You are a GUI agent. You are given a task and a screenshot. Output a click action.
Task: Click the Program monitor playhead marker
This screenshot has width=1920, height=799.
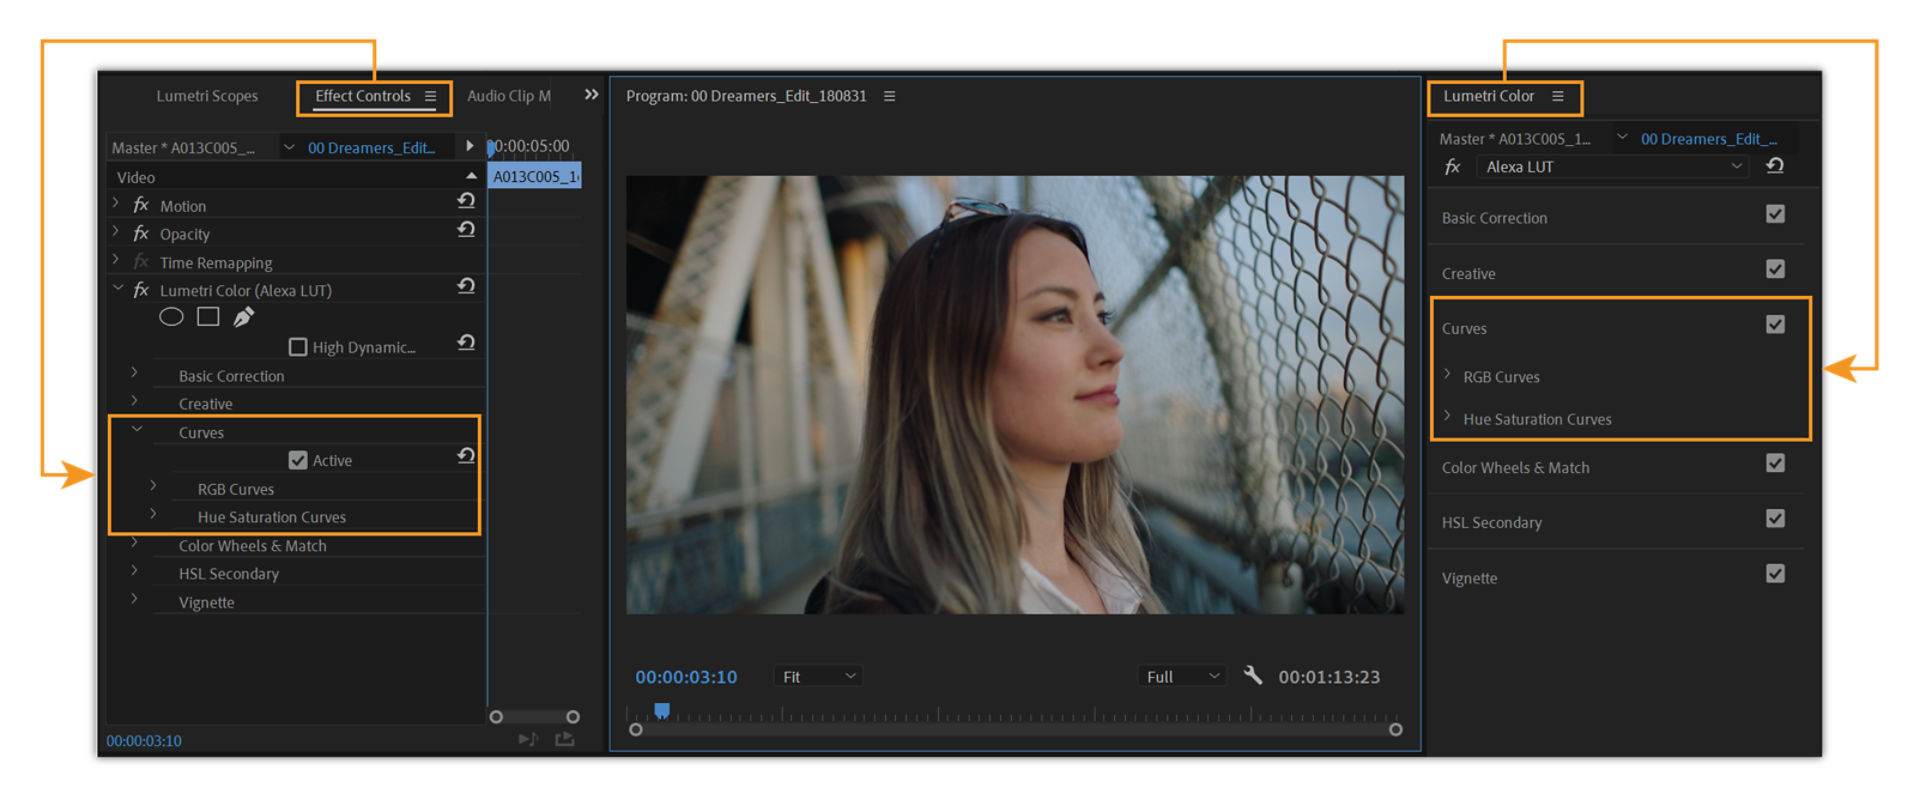[x=661, y=710]
